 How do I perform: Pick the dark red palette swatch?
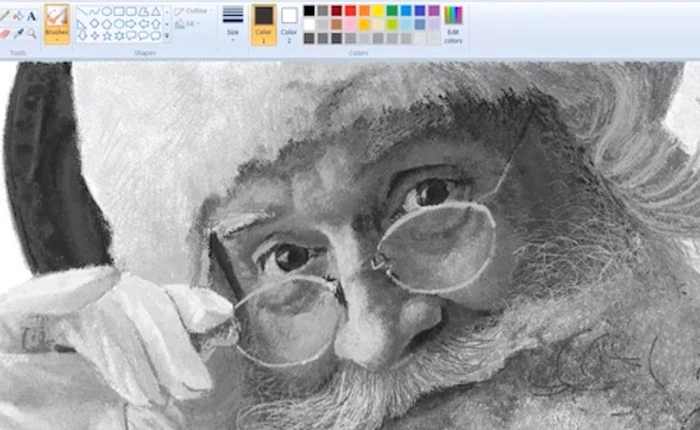337,11
